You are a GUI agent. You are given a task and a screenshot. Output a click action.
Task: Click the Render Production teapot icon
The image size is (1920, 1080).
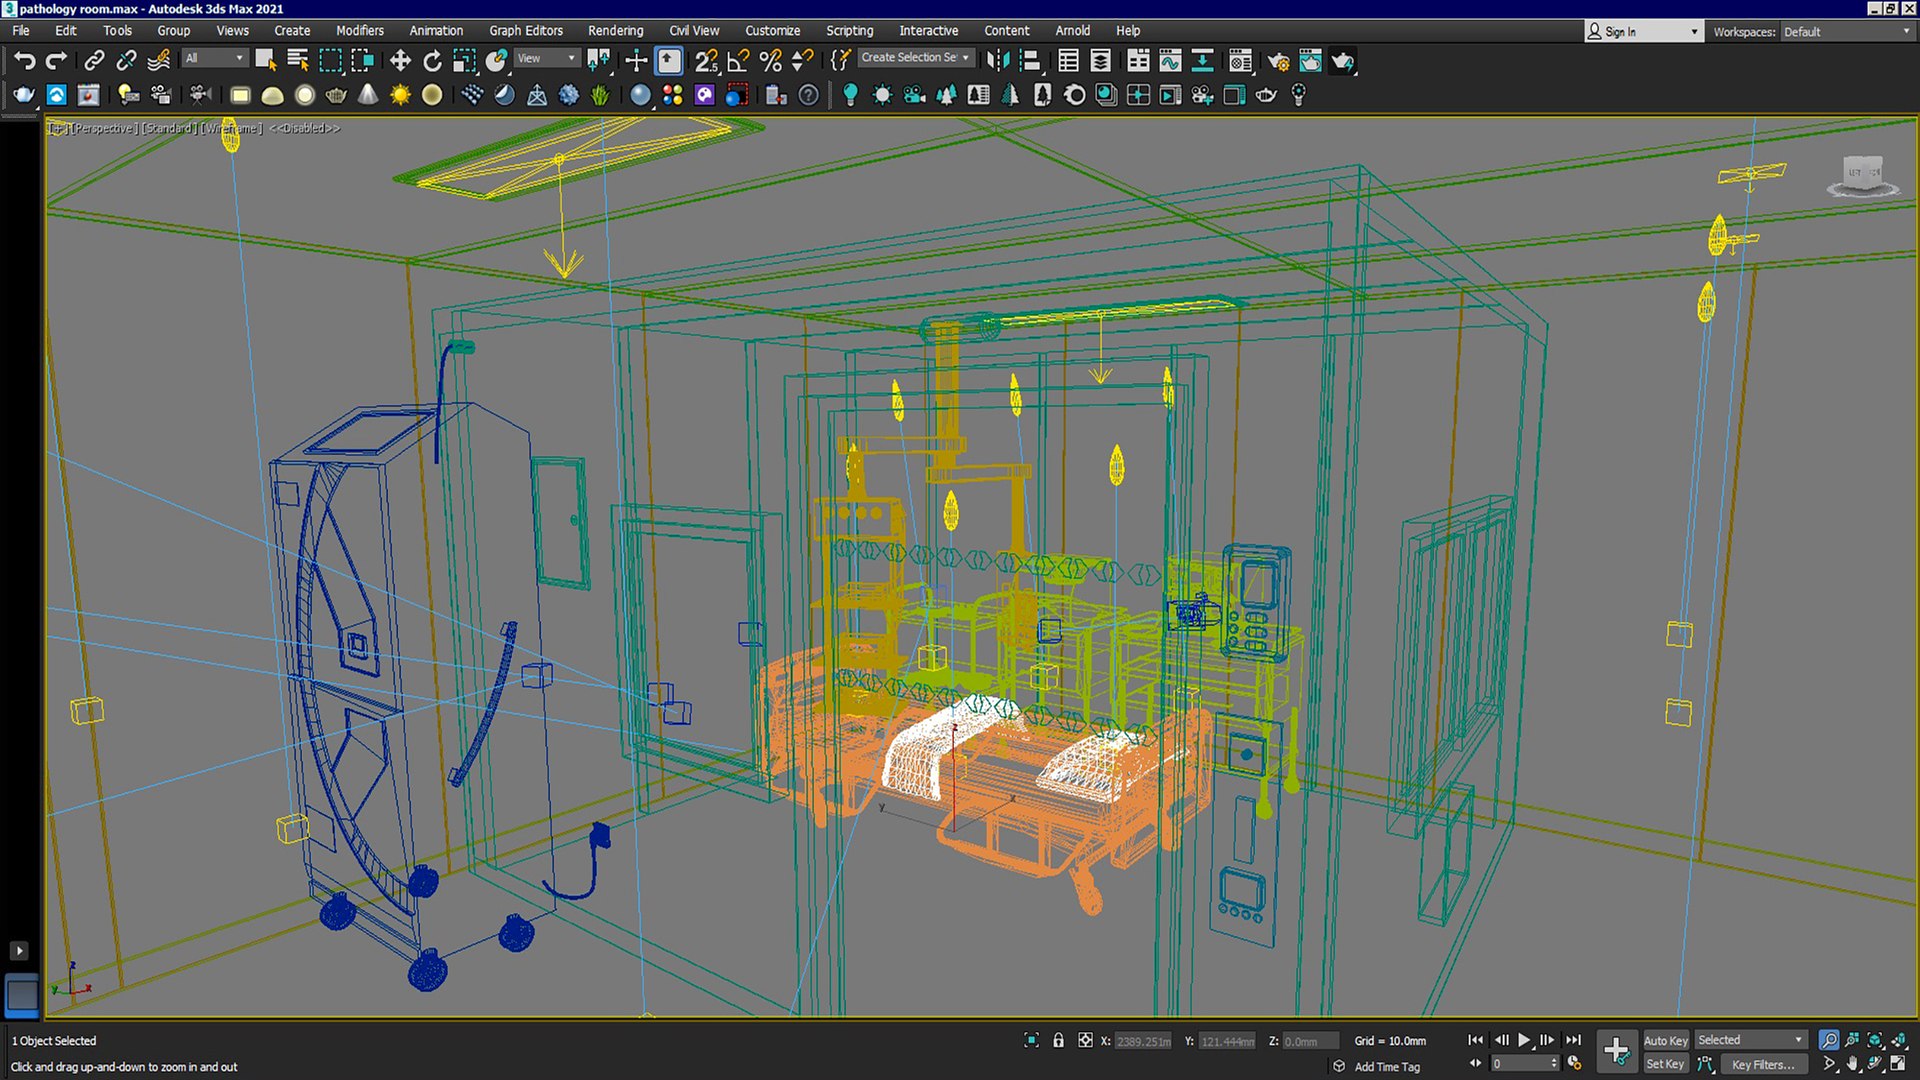1343,61
